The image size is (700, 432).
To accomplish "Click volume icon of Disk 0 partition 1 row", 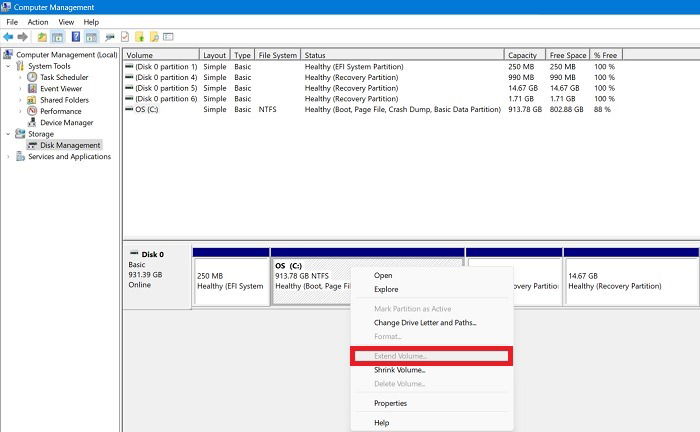I will [x=129, y=66].
